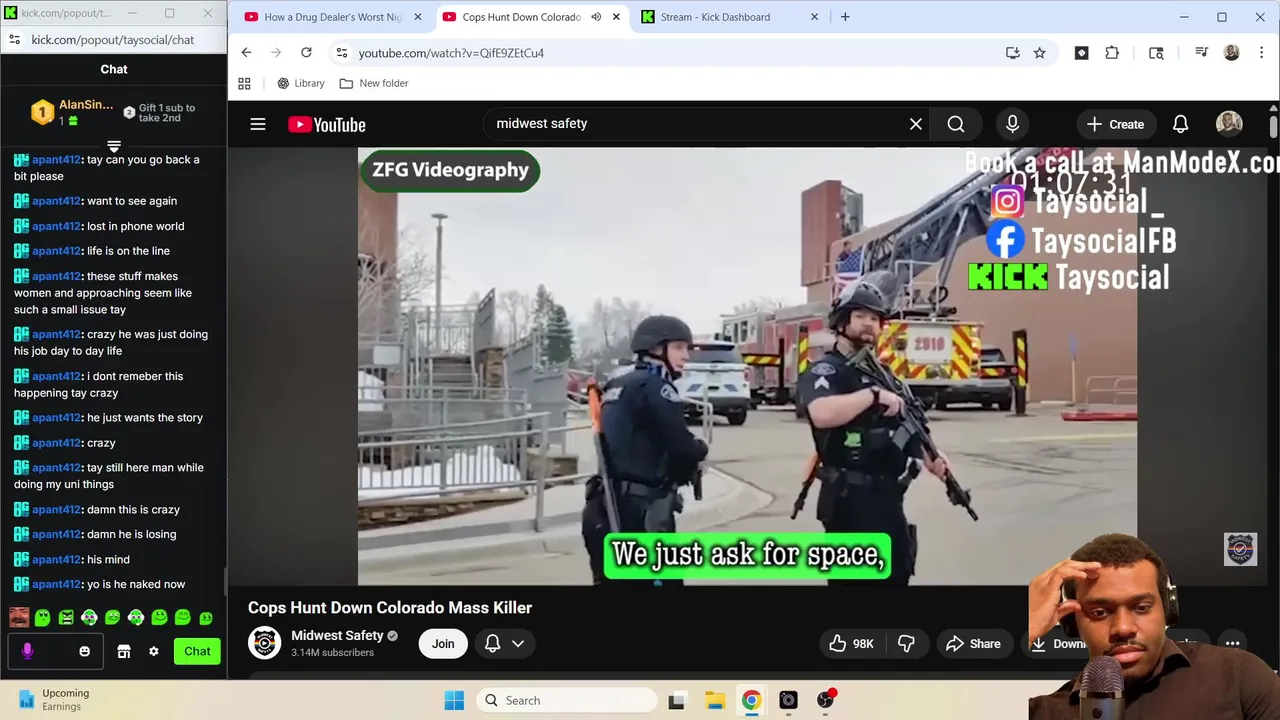Open site permissions icon in Kick popout
The width and height of the screenshot is (1280, 720).
click(14, 40)
